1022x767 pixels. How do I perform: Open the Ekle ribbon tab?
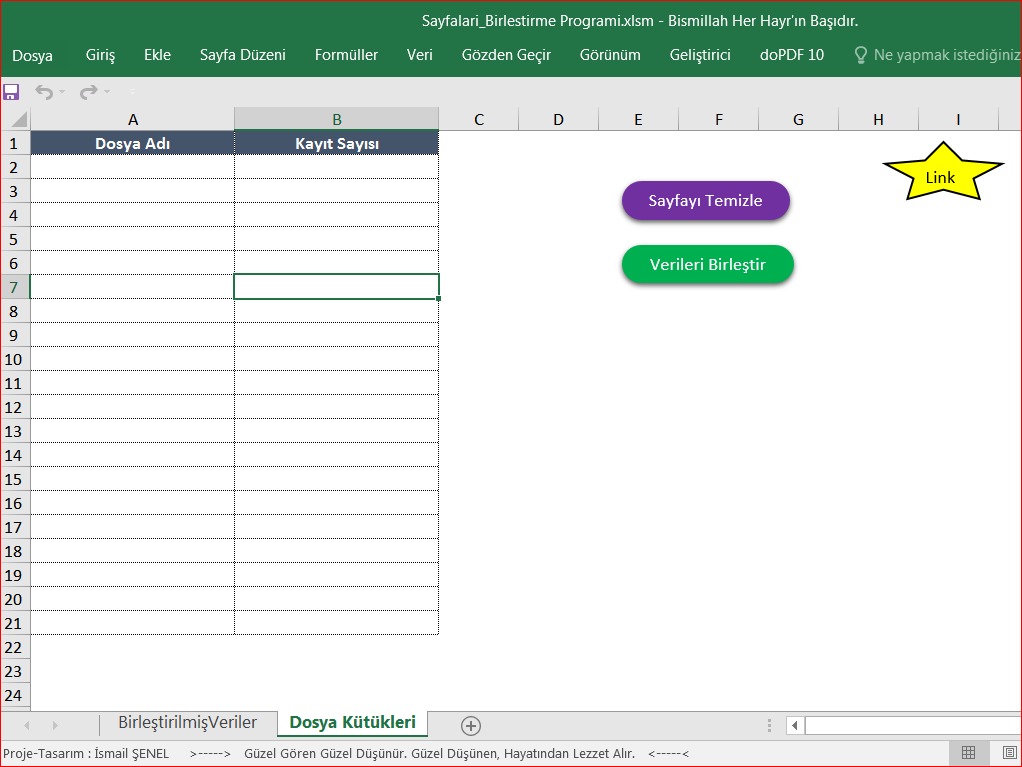[x=157, y=55]
